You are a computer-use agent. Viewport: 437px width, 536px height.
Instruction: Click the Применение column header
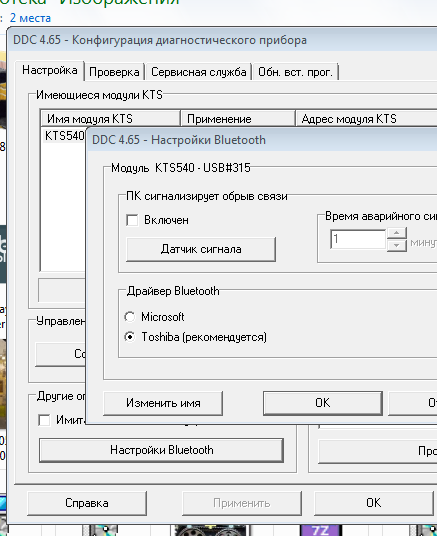coord(238,119)
